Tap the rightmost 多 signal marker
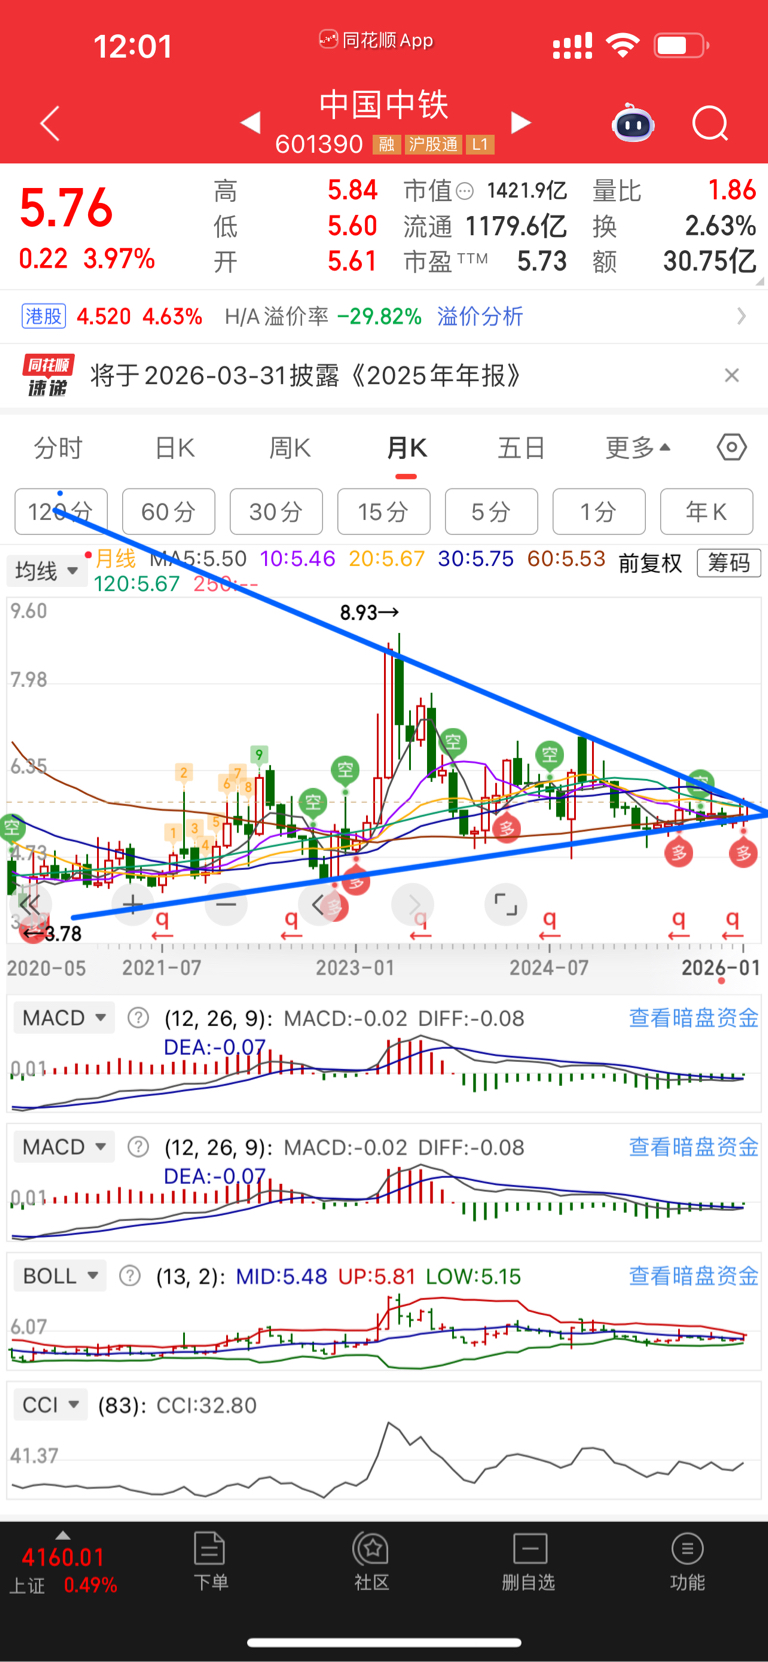 (743, 853)
